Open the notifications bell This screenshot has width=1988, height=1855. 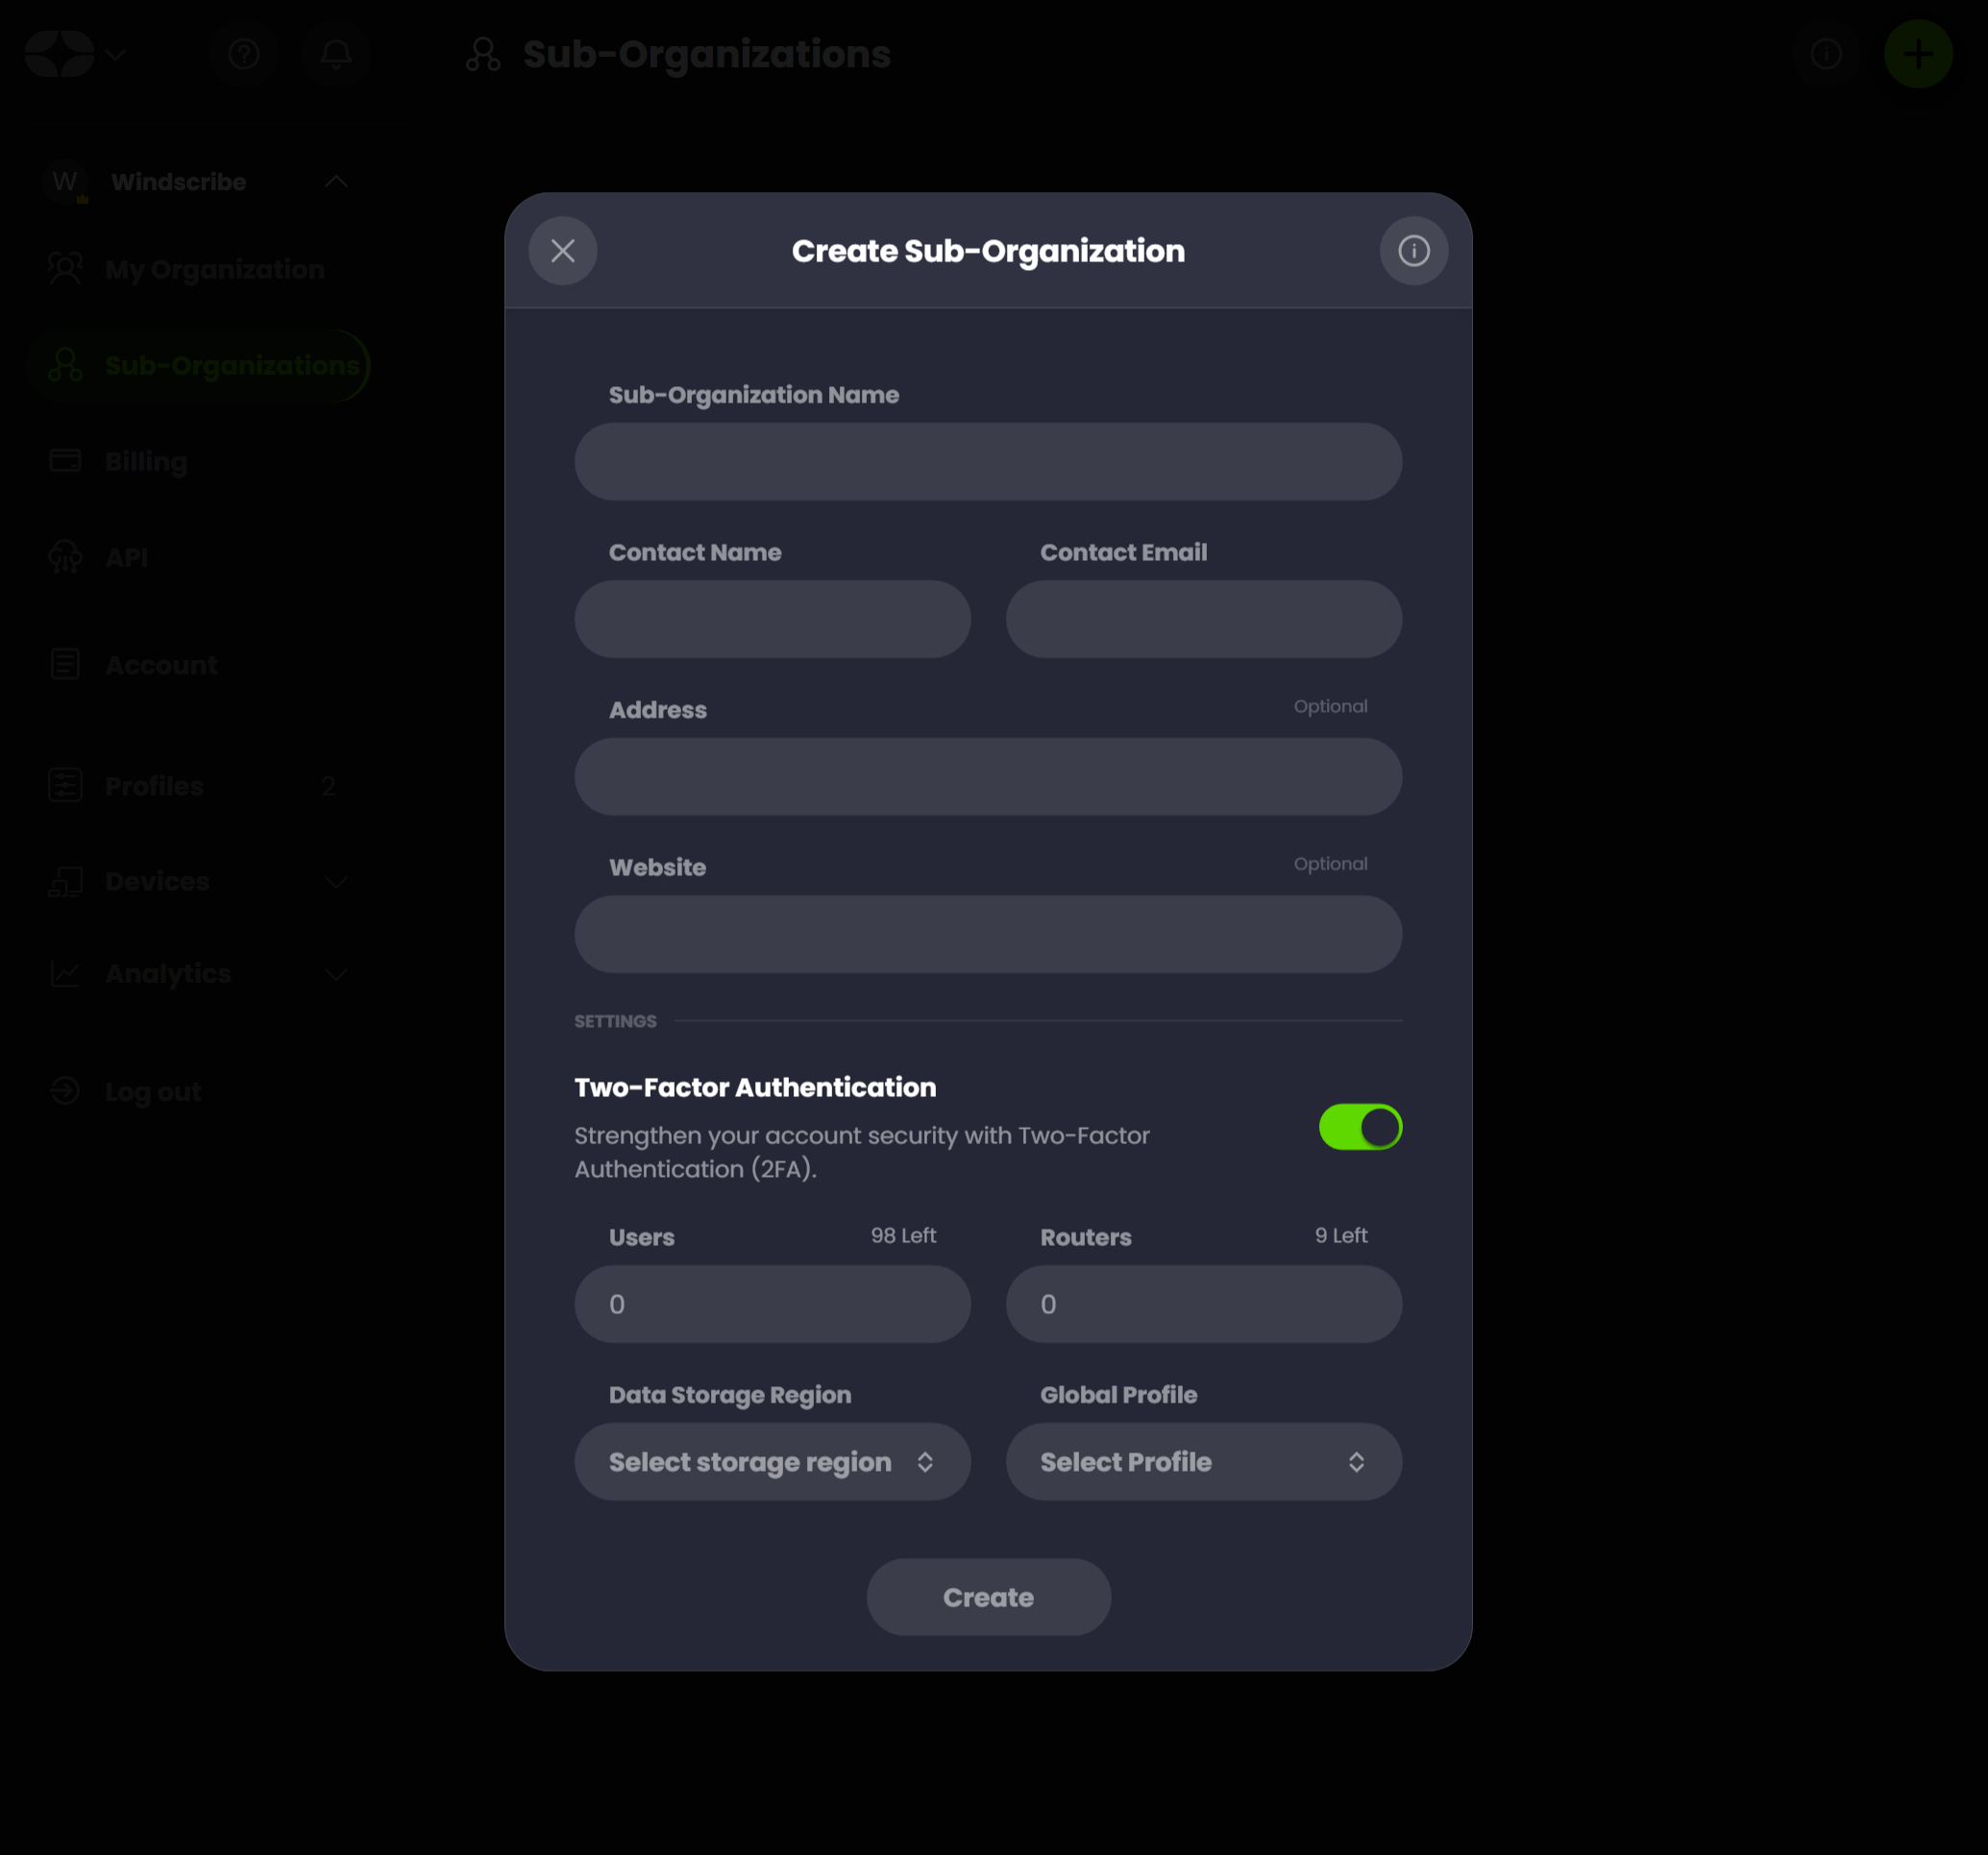coord(336,54)
